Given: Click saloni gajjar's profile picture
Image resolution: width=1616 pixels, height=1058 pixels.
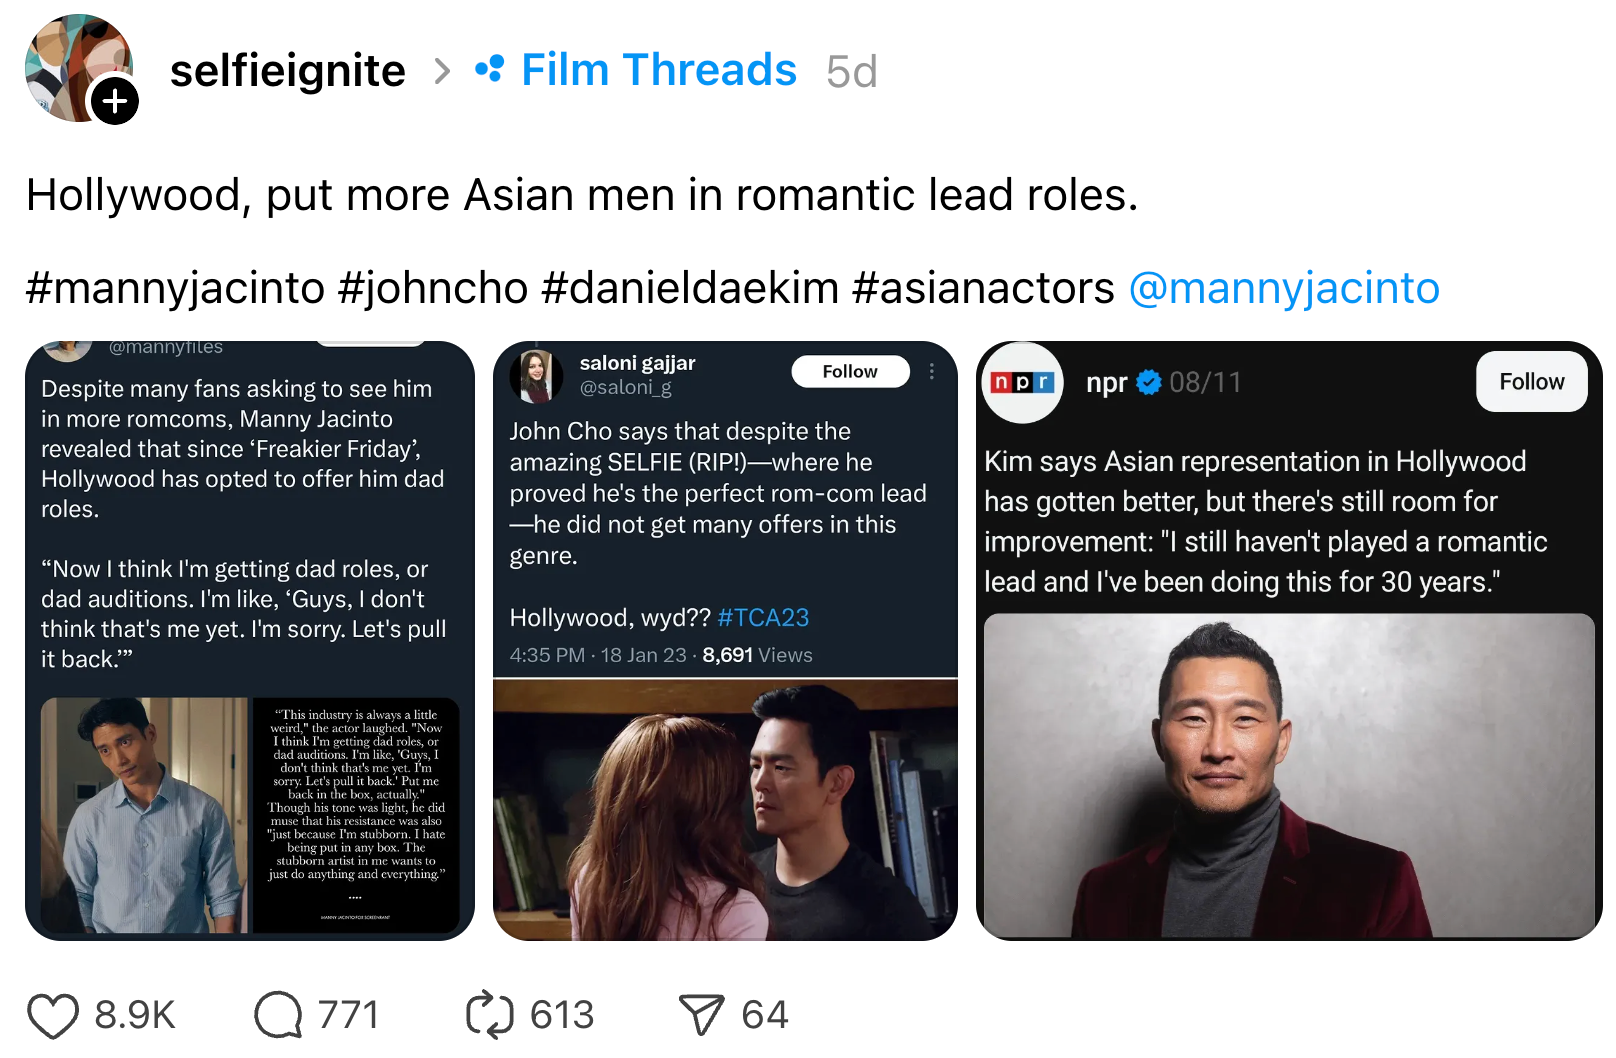Looking at the screenshot, I should [x=537, y=376].
